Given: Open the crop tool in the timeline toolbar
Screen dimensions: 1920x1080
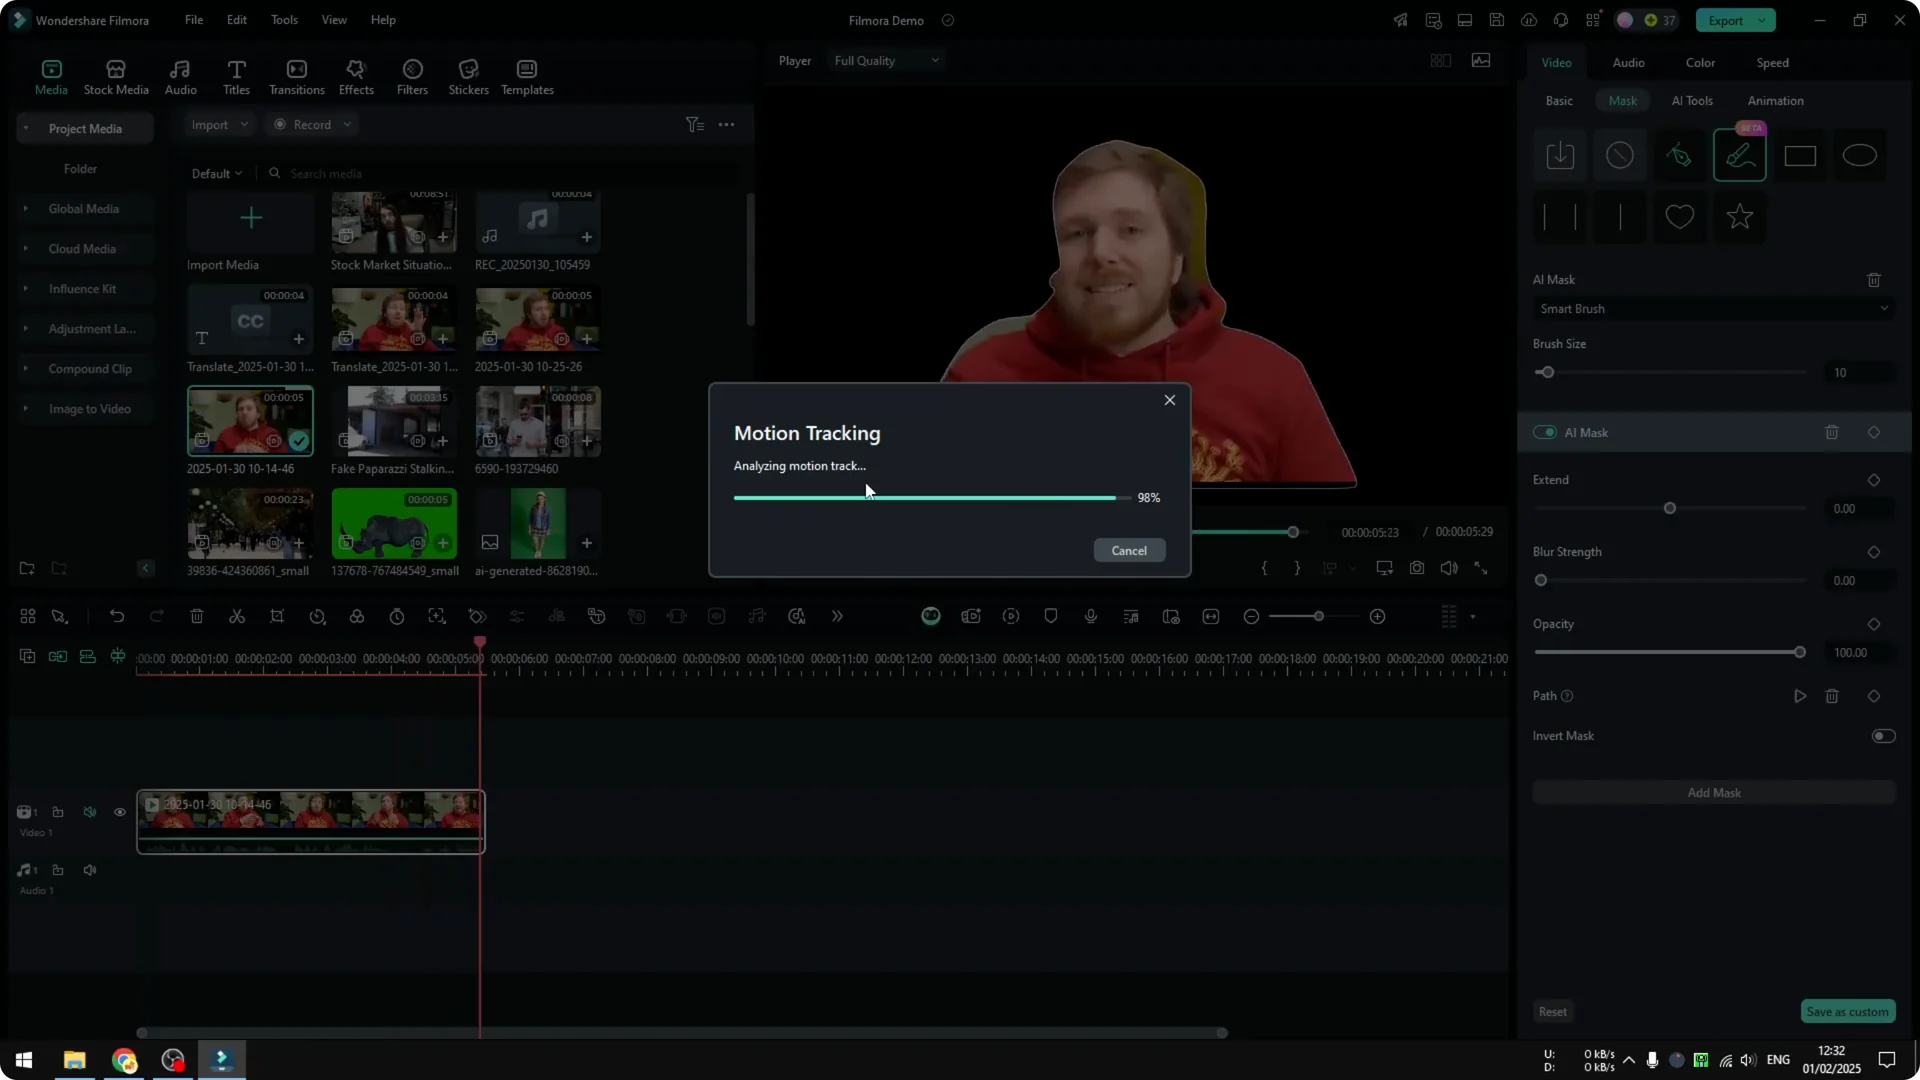Looking at the screenshot, I should 277,616.
